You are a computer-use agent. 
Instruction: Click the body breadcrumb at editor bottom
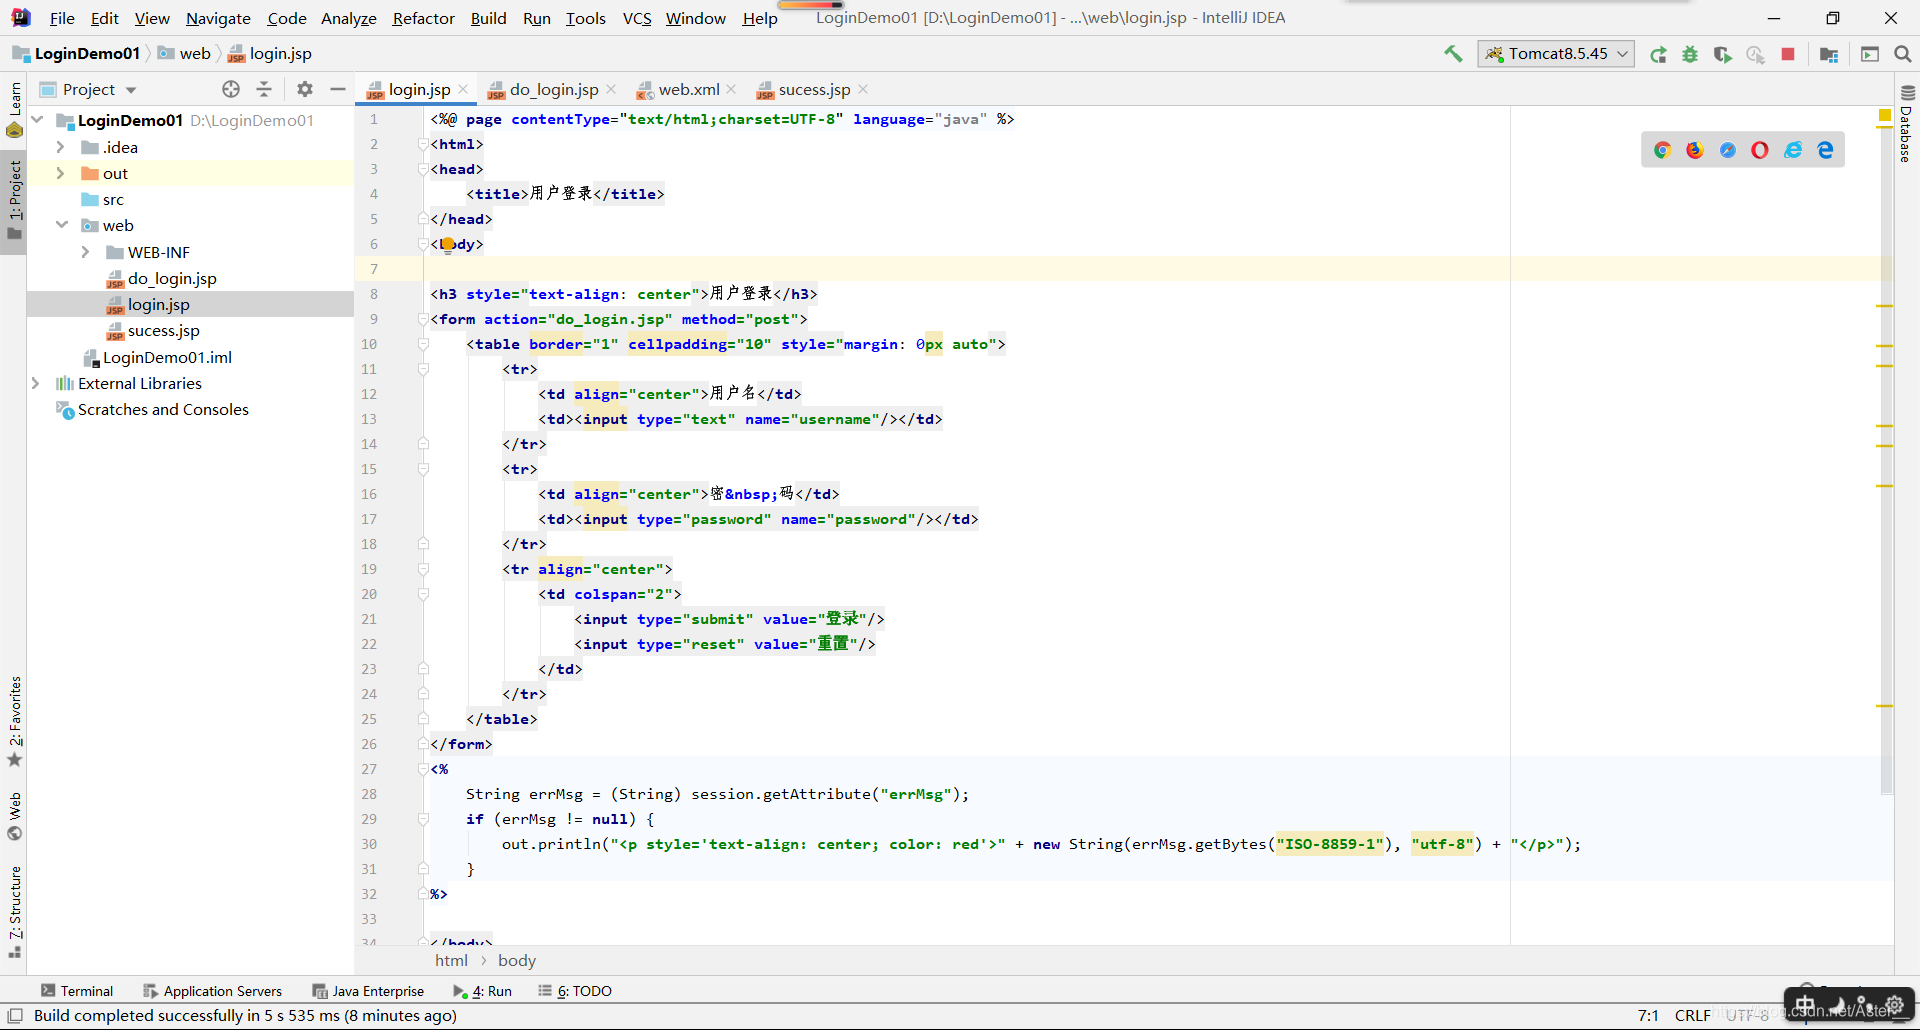pyautogui.click(x=517, y=960)
